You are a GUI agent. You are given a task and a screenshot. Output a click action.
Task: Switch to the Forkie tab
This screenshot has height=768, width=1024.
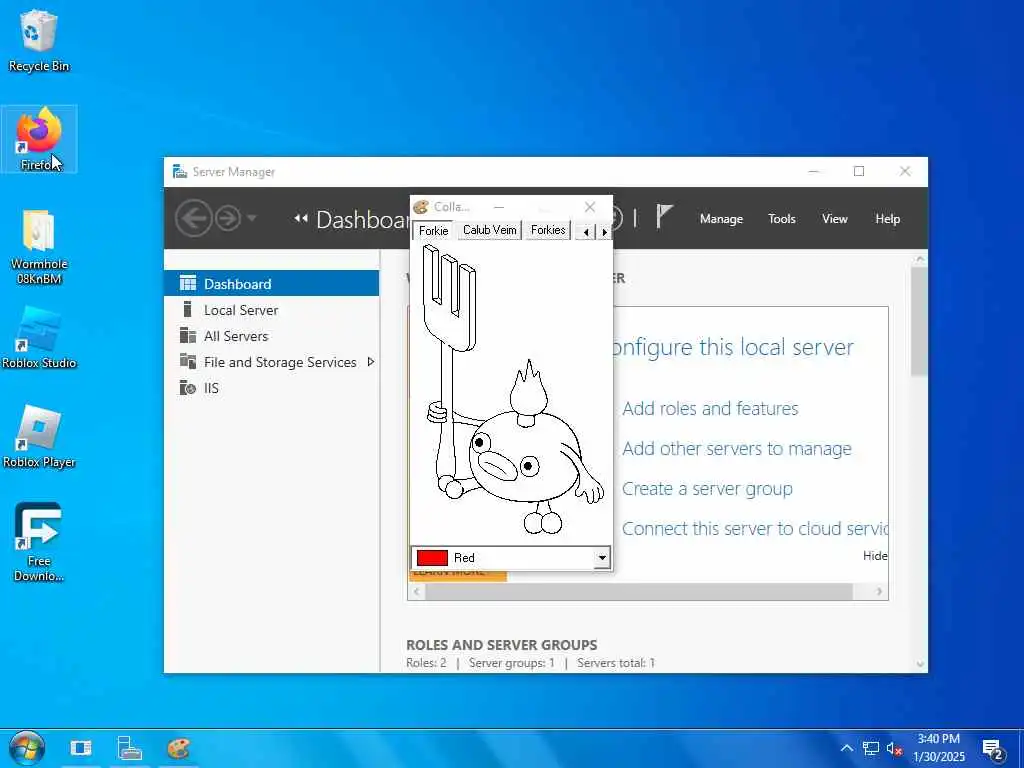click(x=434, y=231)
